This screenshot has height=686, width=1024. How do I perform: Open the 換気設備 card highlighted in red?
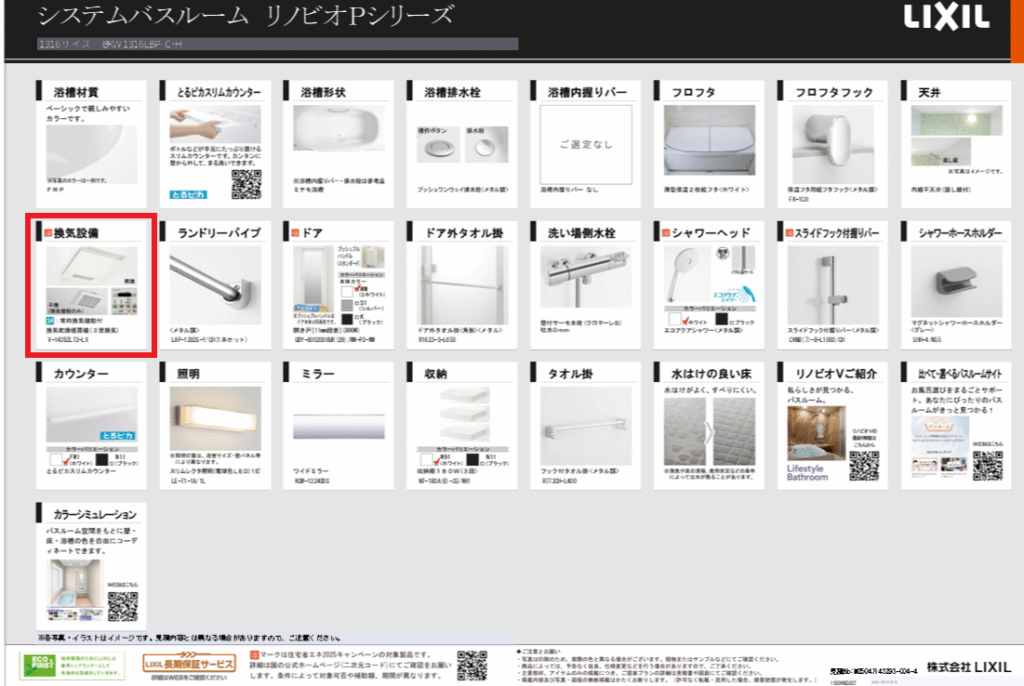[x=90, y=284]
